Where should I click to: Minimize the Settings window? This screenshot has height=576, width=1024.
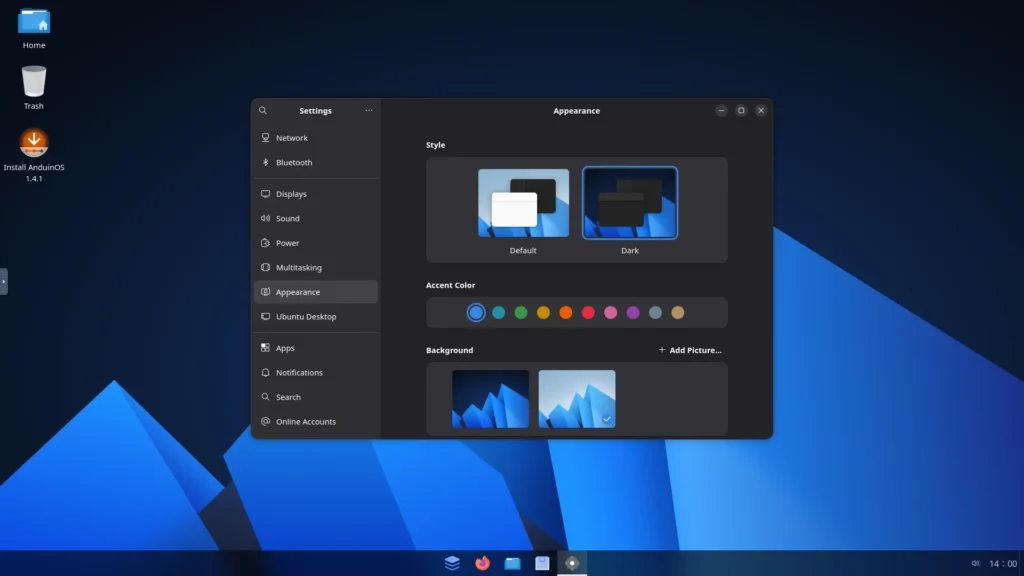(721, 110)
